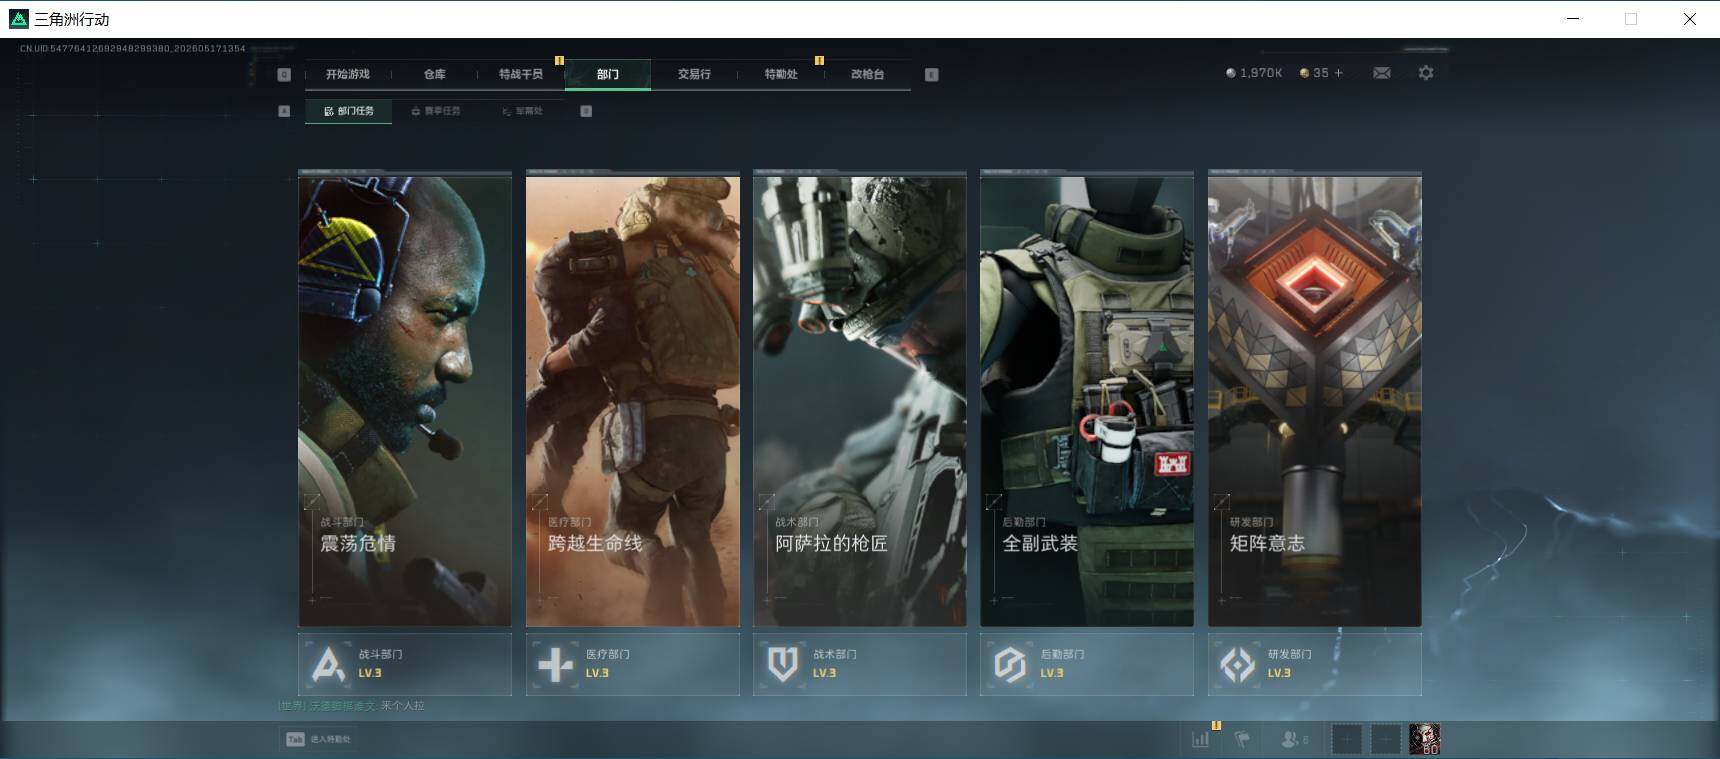Click the expand corner icon on 震荡危情 card
The image size is (1720, 759).
313,501
